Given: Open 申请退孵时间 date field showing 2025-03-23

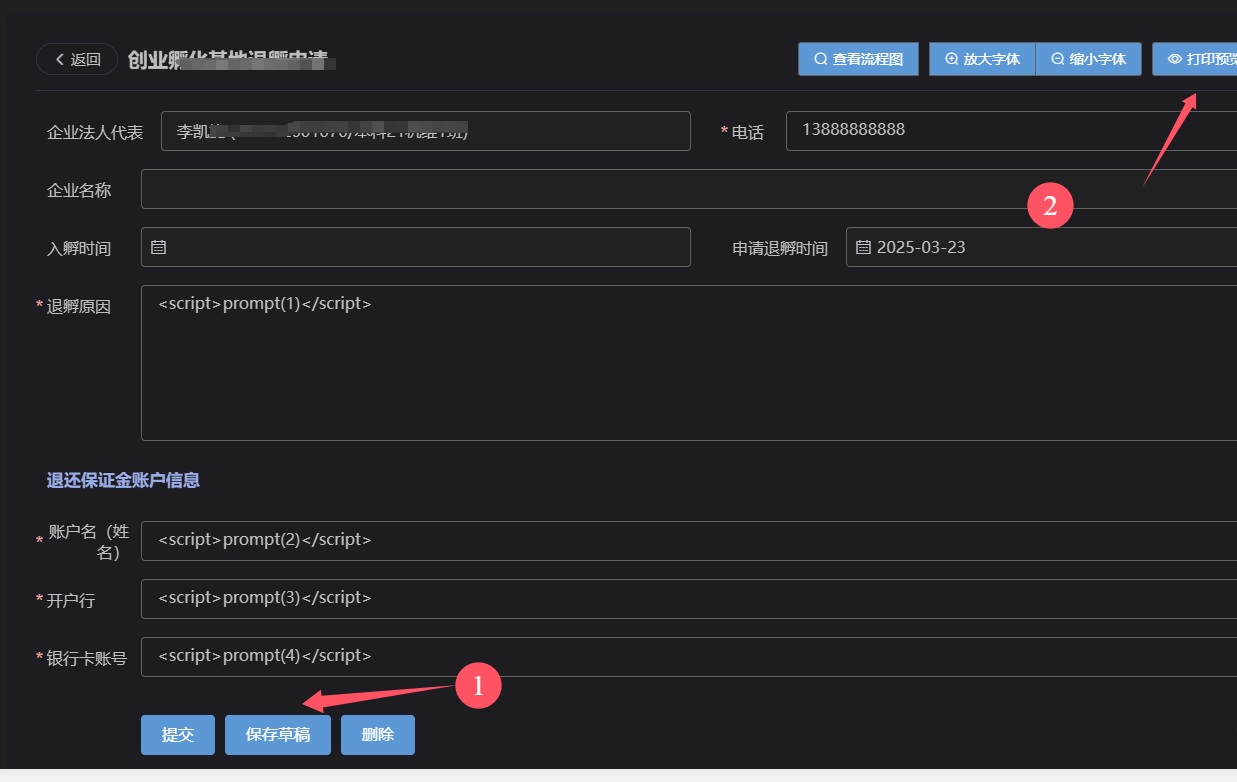Looking at the screenshot, I should 1041,247.
